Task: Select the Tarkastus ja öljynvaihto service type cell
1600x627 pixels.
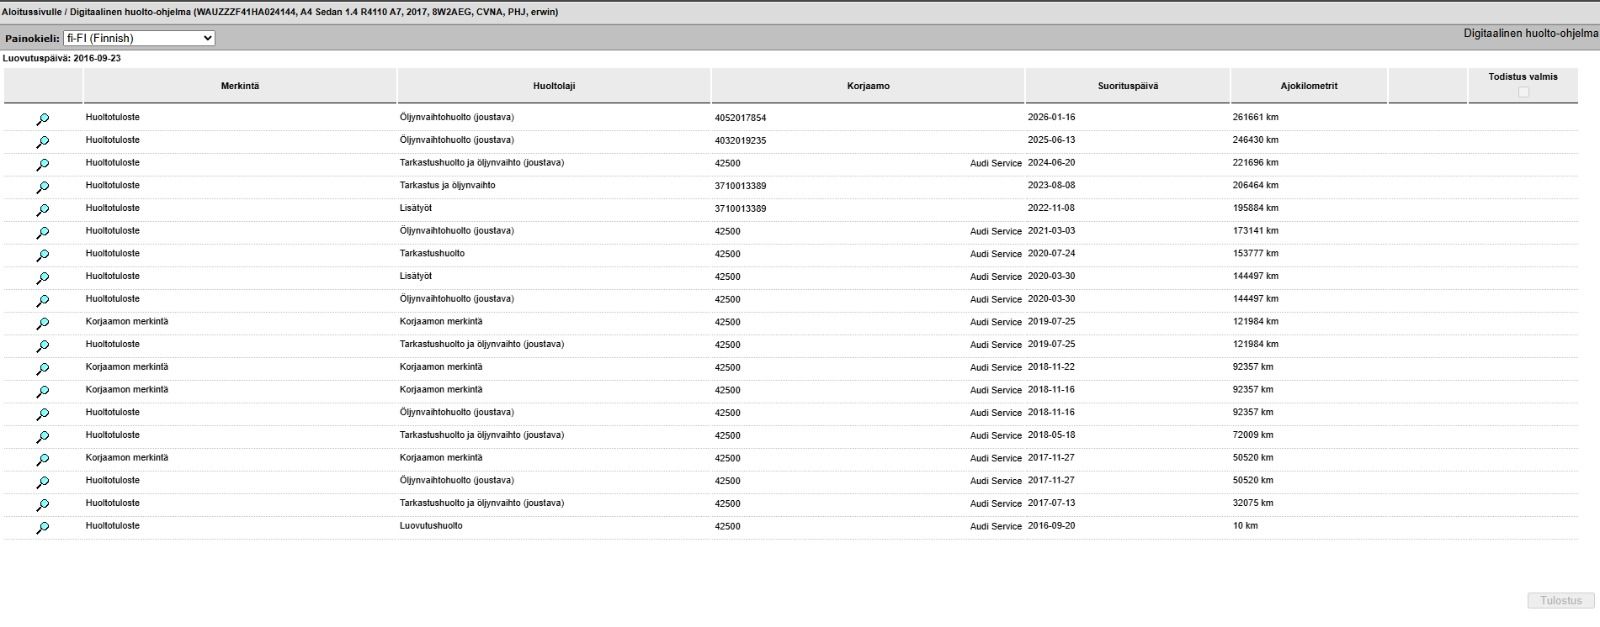Action: tap(447, 185)
